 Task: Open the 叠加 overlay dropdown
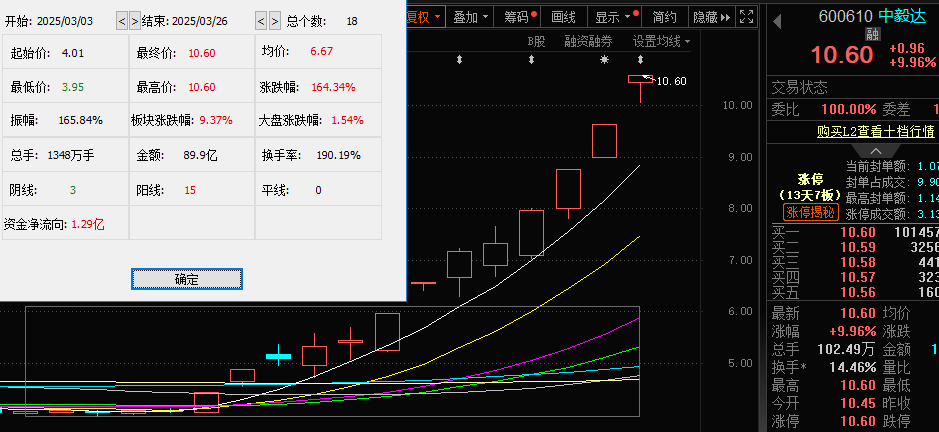tap(470, 17)
